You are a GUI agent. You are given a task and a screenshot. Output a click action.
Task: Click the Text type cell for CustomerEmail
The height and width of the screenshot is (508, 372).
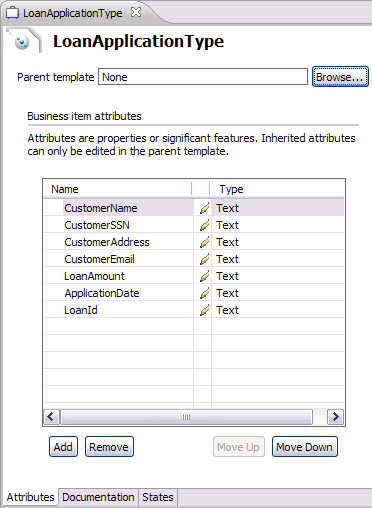[x=277, y=259]
